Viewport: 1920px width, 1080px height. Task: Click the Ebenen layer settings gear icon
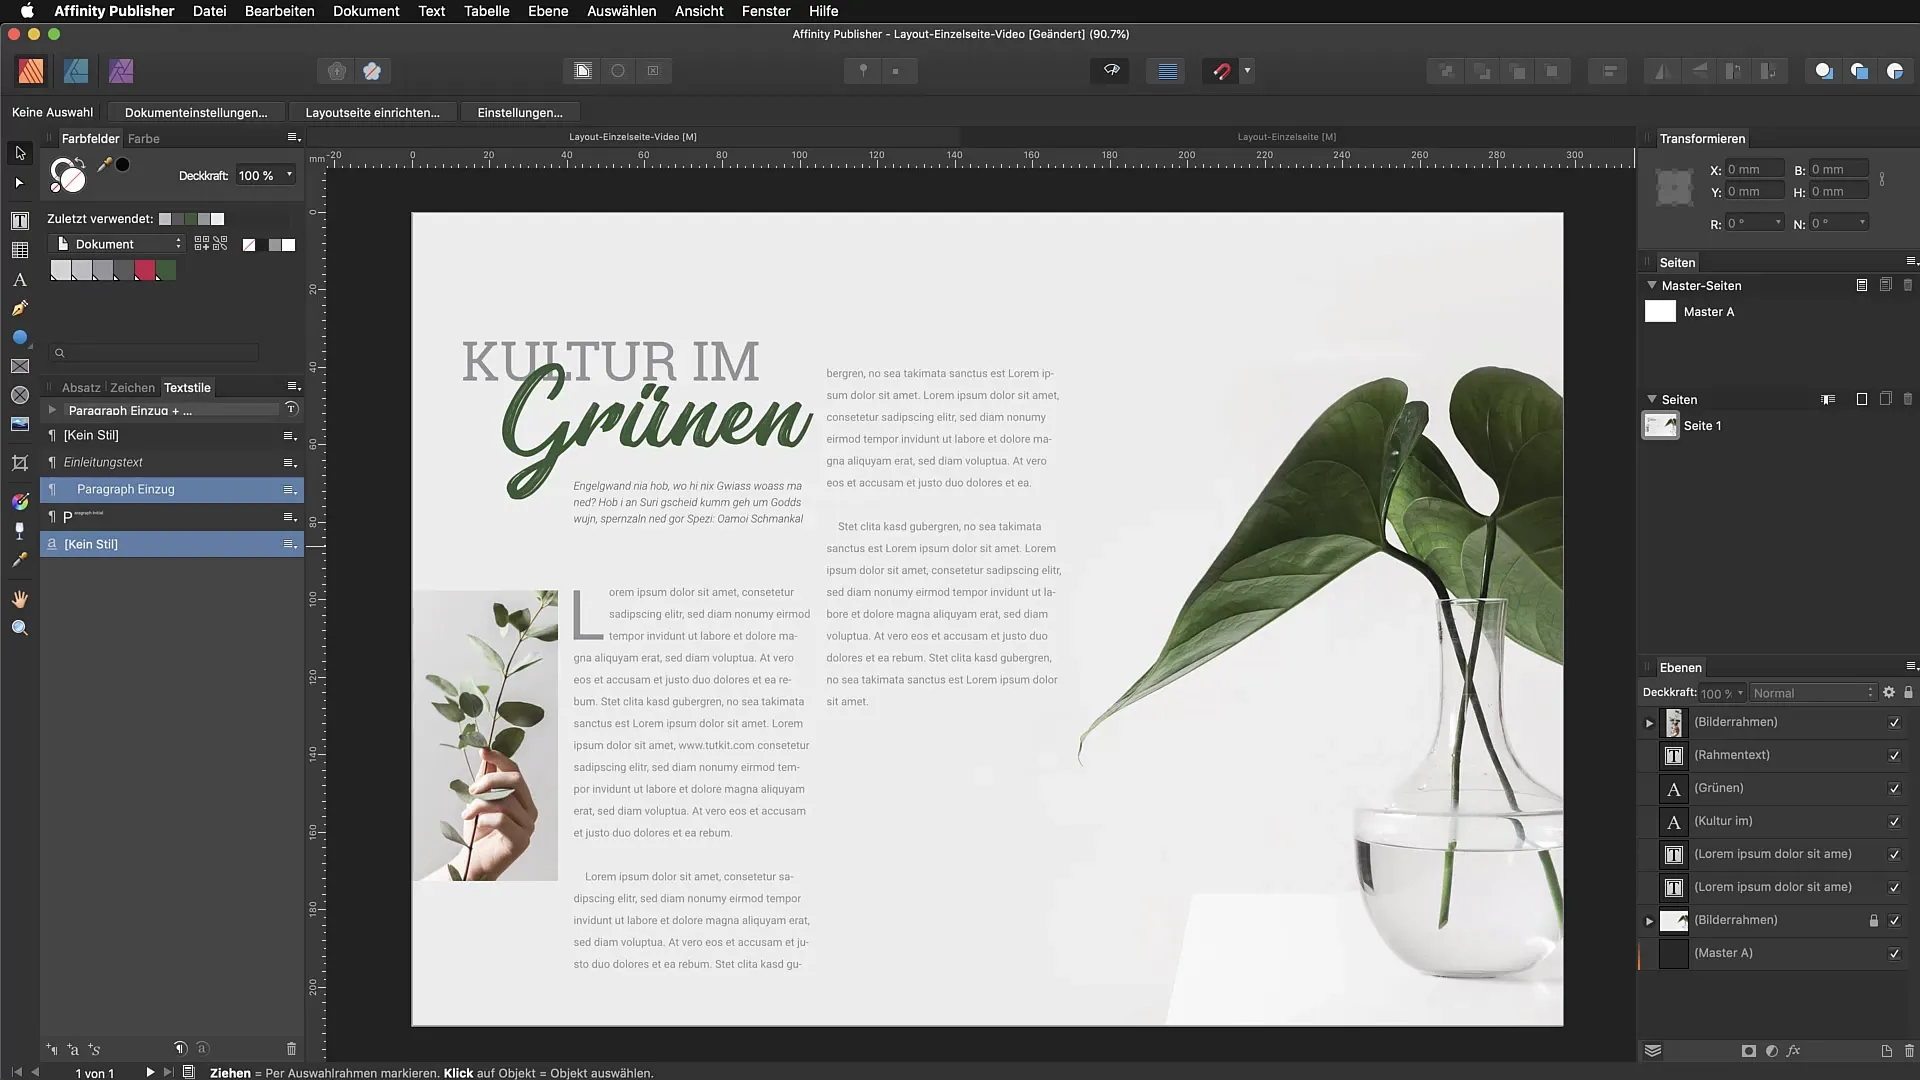click(1889, 692)
